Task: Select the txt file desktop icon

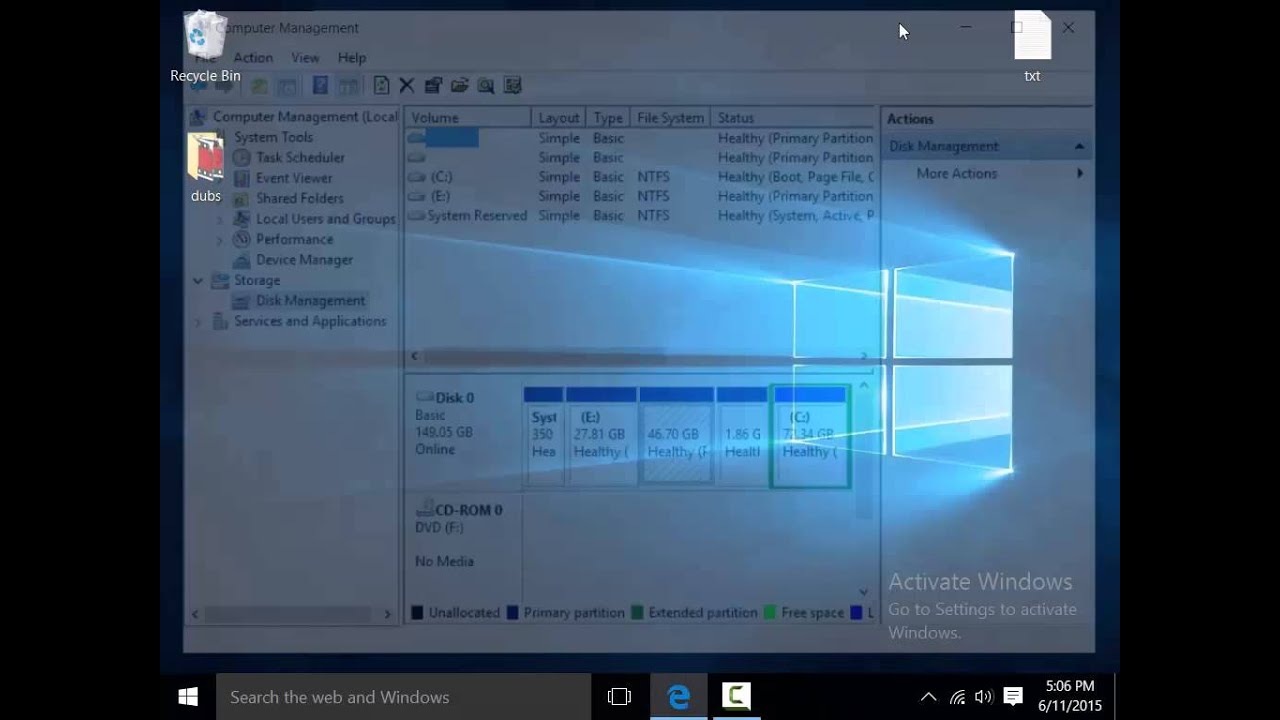Action: [x=1032, y=47]
